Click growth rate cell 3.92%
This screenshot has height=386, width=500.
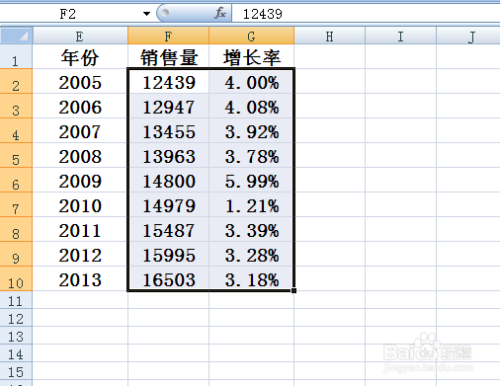252,131
